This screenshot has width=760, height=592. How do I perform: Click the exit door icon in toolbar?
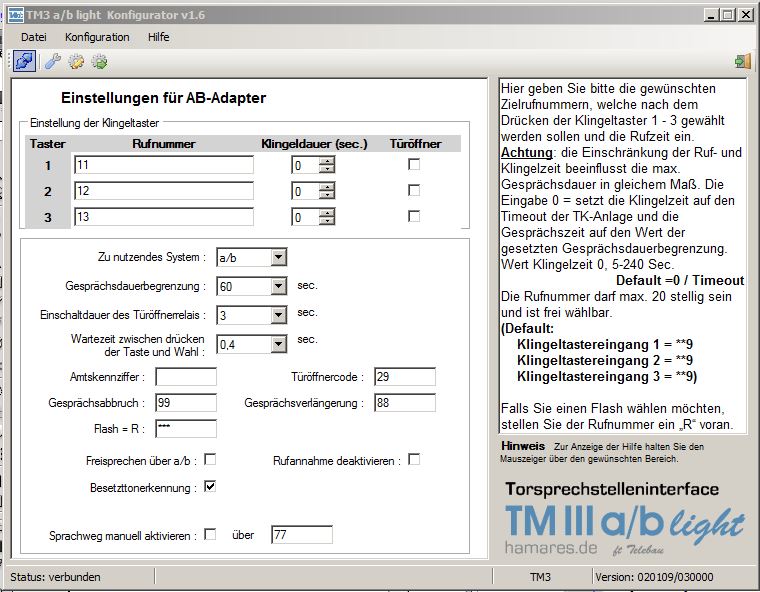click(x=743, y=61)
